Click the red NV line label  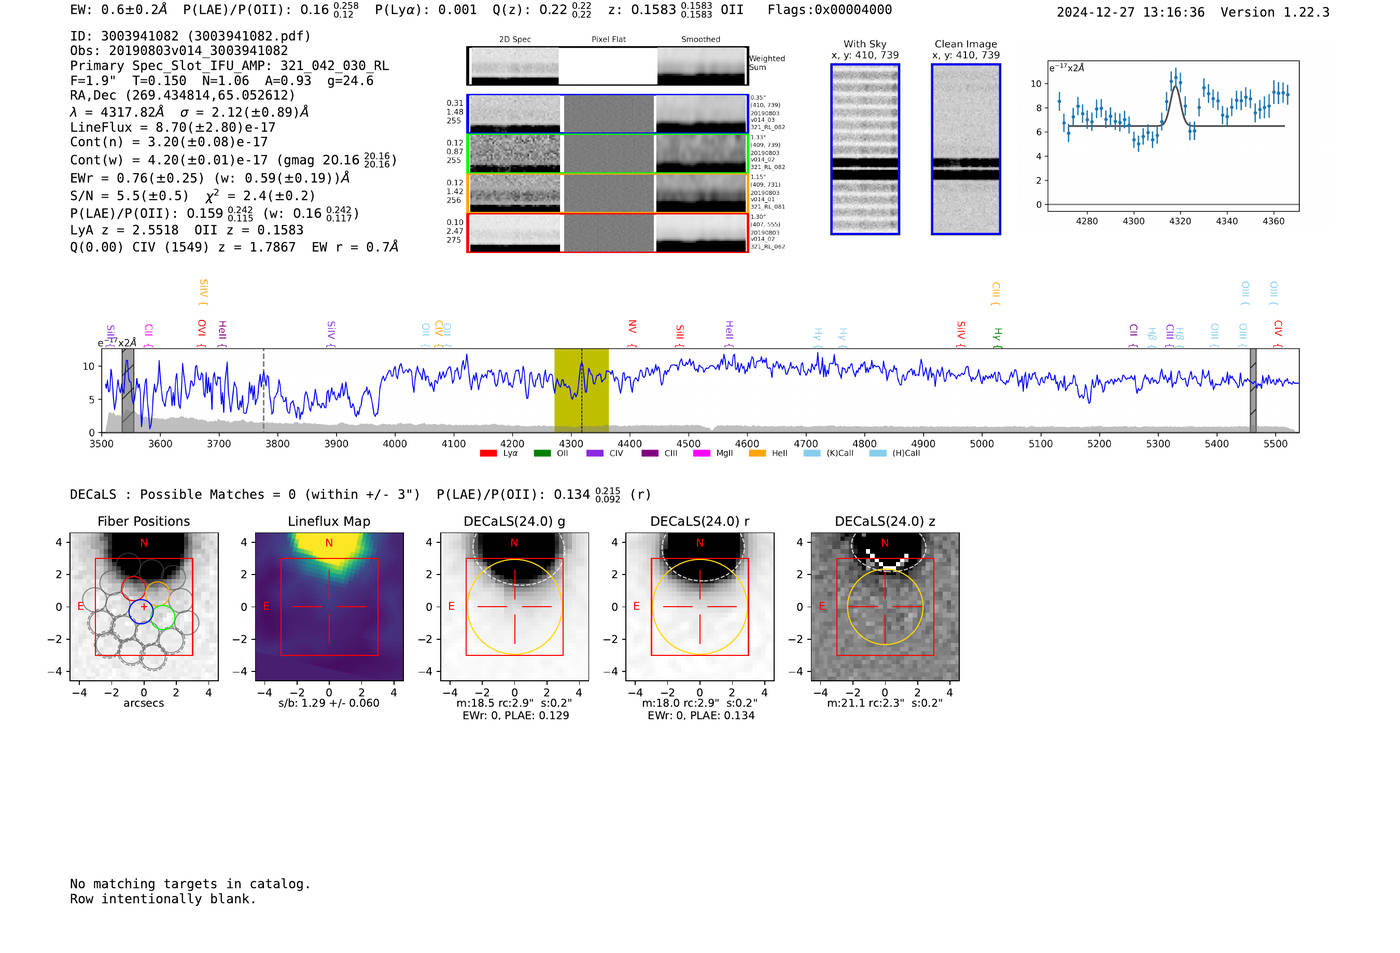point(632,333)
